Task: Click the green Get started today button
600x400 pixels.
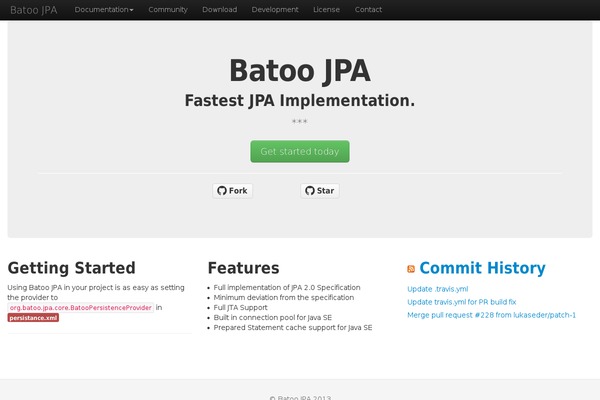Action: [300, 151]
